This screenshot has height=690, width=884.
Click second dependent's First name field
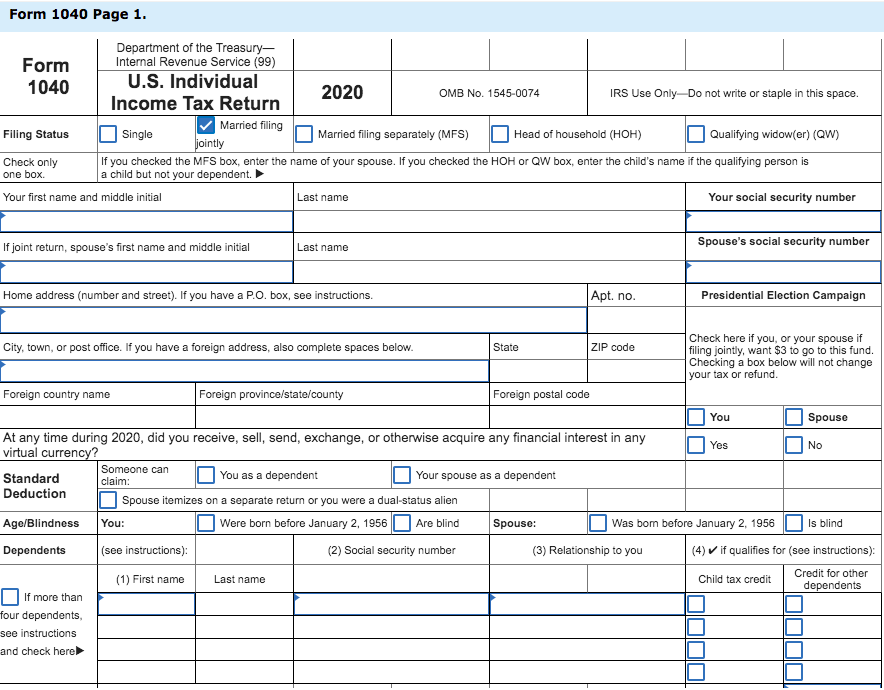click(x=147, y=627)
